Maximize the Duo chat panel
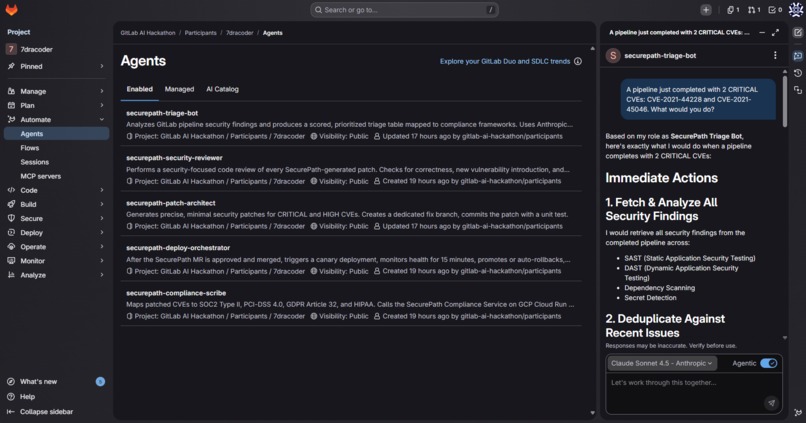806x423 pixels. tap(775, 32)
